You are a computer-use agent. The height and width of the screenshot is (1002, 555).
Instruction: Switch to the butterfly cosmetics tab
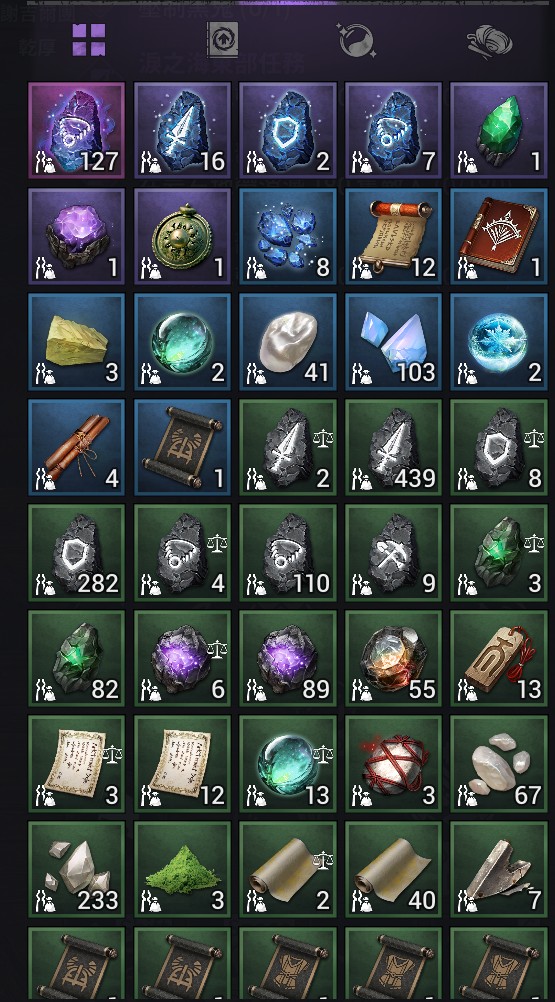click(x=490, y=42)
